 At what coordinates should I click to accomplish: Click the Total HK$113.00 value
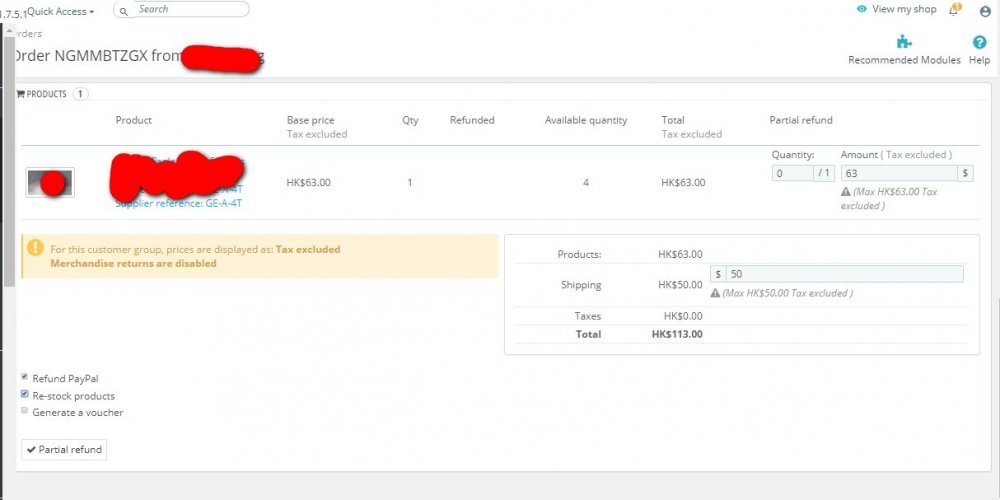coord(677,334)
